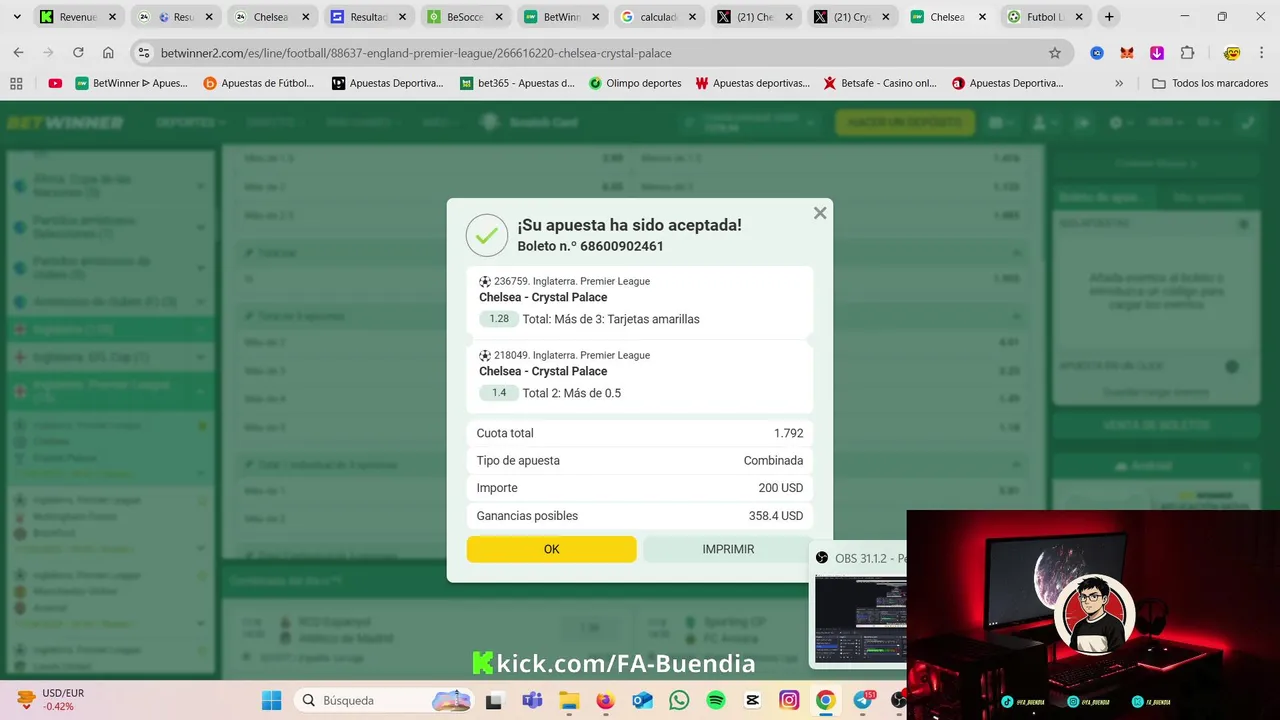Viewport: 1280px width, 720px height.
Task: Open BetWinner Apuestas bookmark
Action: 131,83
